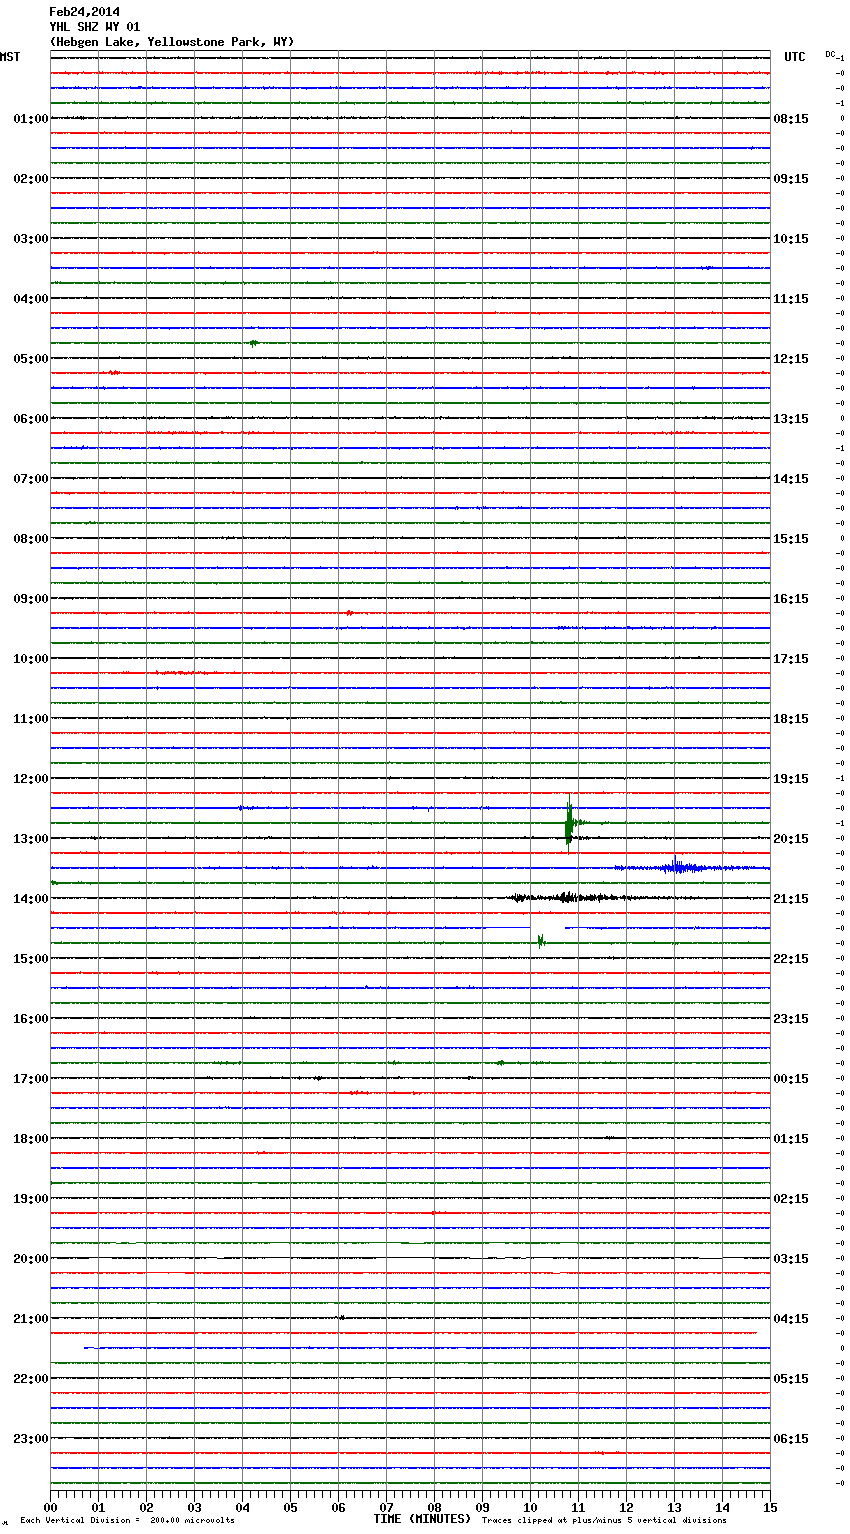Click the 19:00 MST time label

(x=30, y=1199)
